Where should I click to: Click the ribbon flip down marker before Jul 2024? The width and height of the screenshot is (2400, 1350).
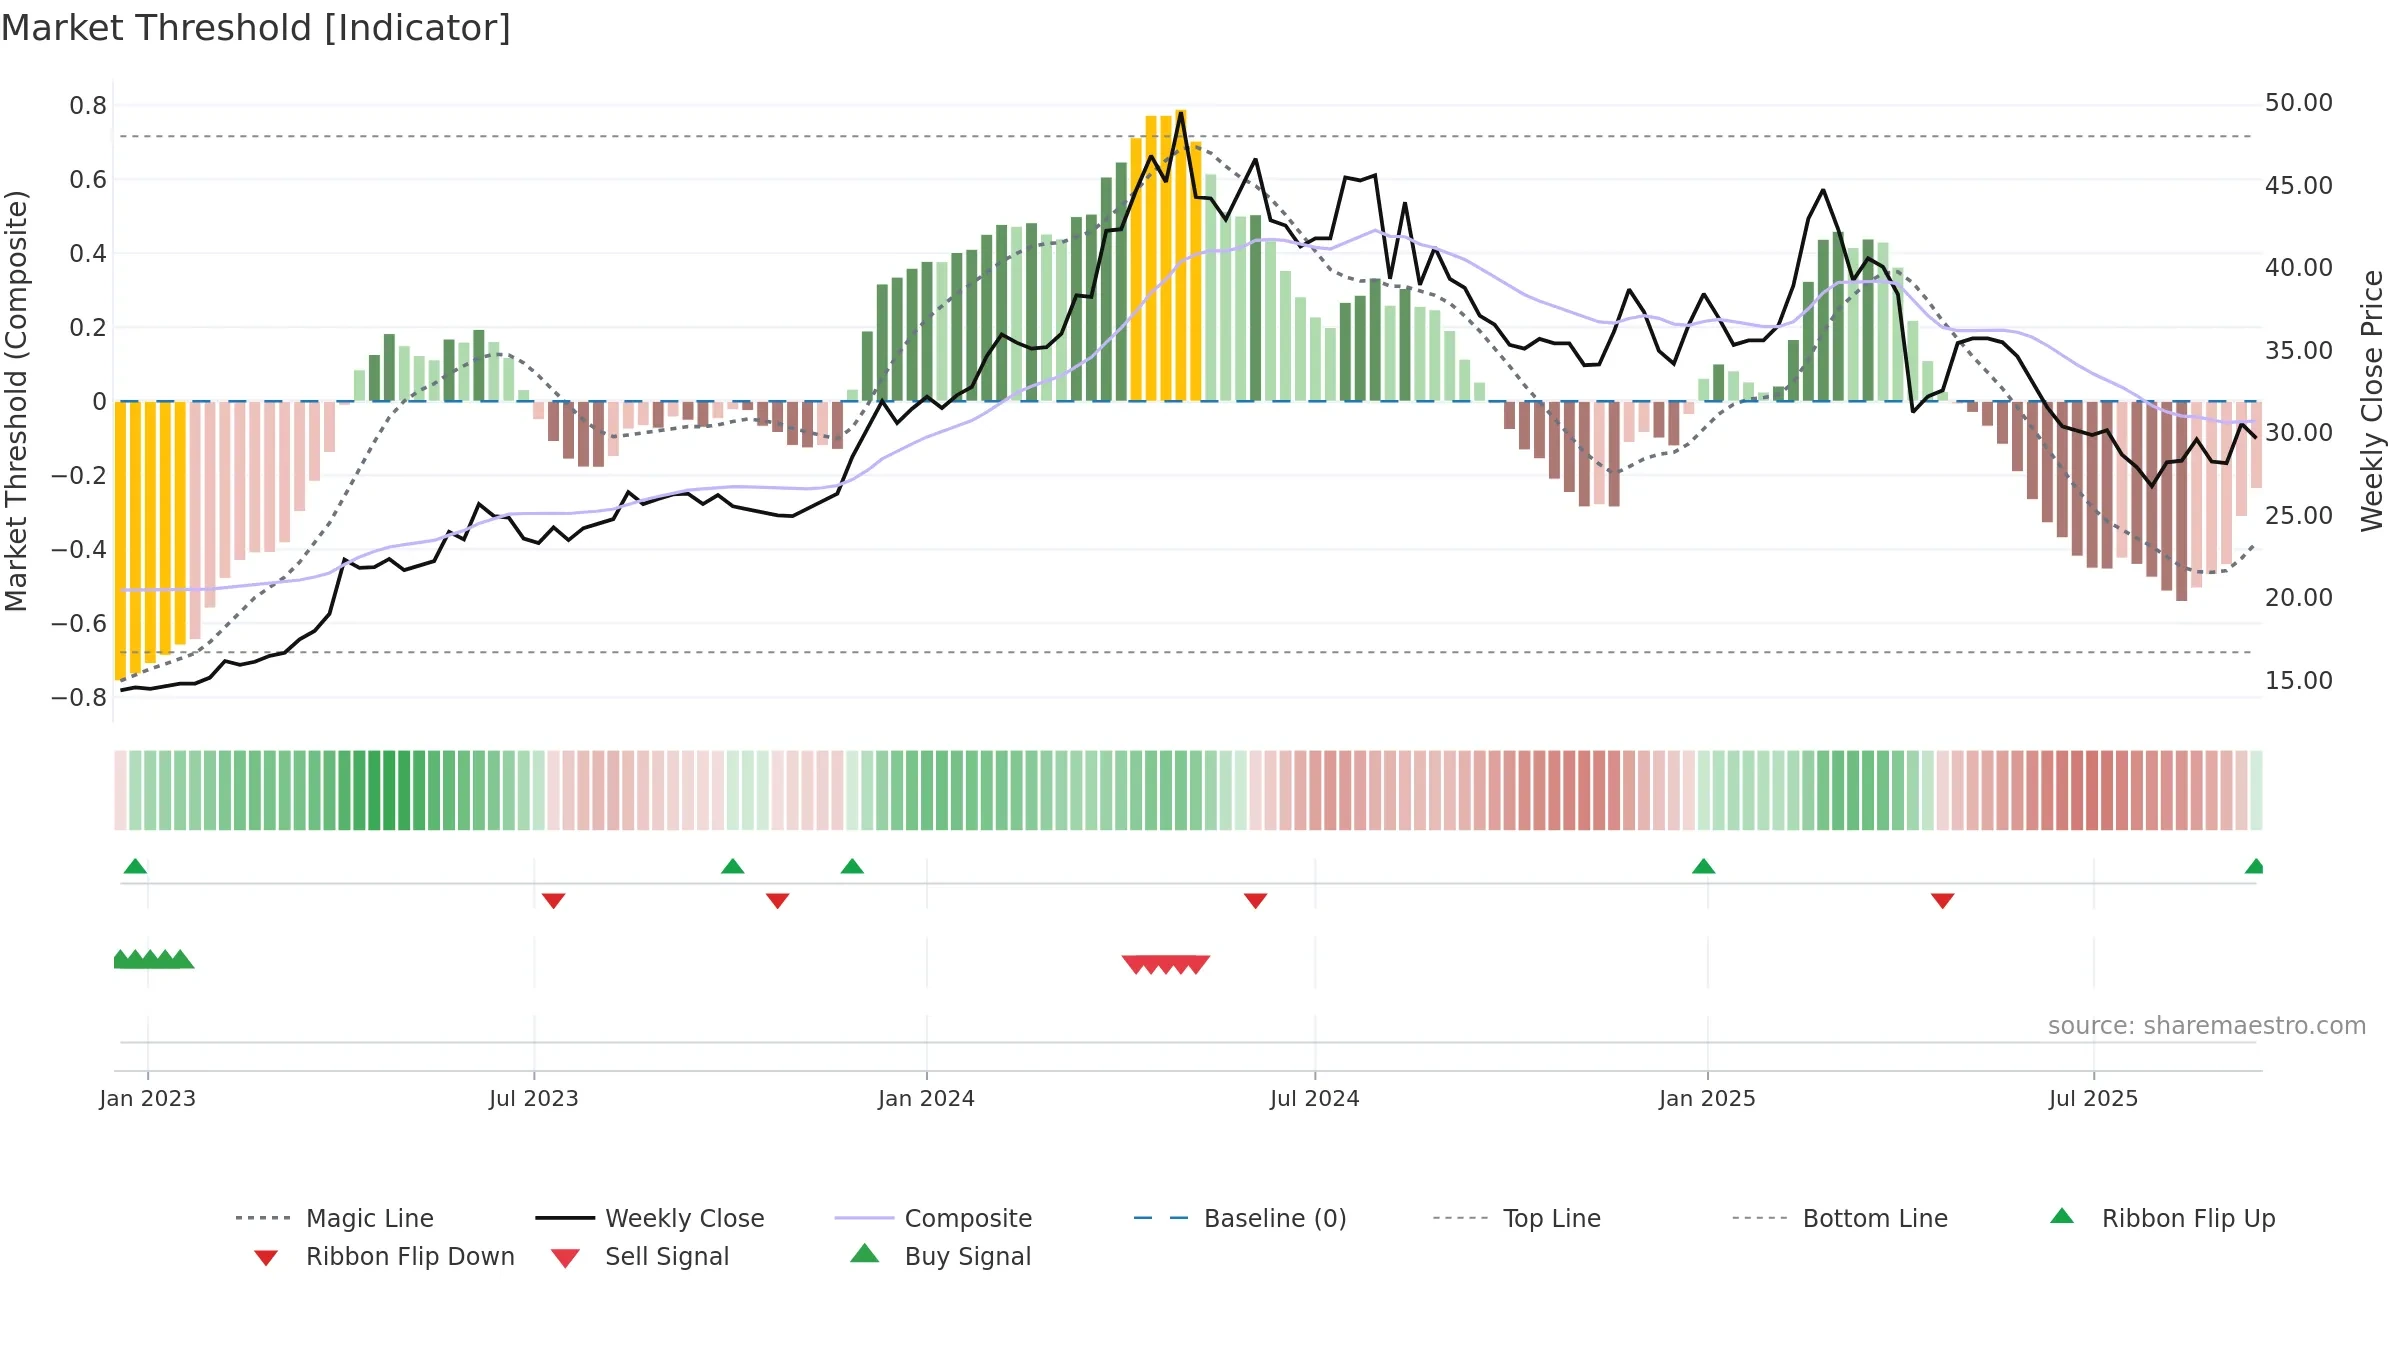[1255, 901]
